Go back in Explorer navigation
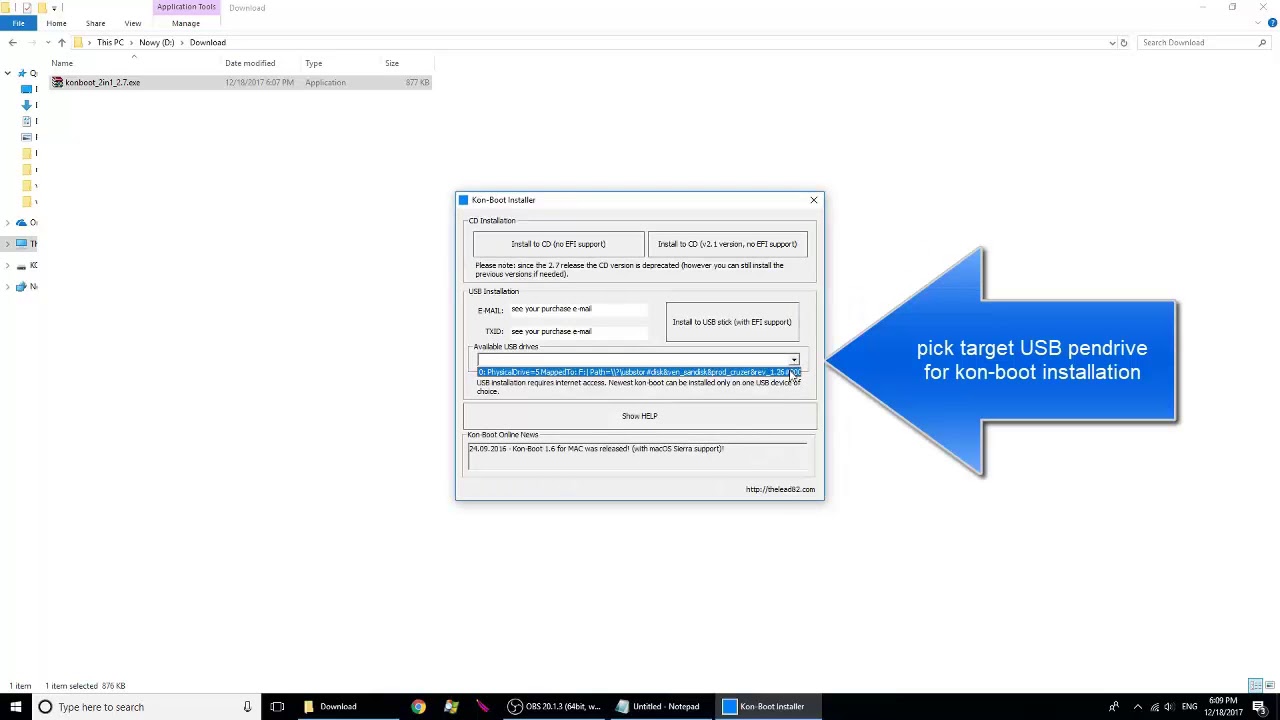Image resolution: width=1280 pixels, height=720 pixels. click(13, 42)
